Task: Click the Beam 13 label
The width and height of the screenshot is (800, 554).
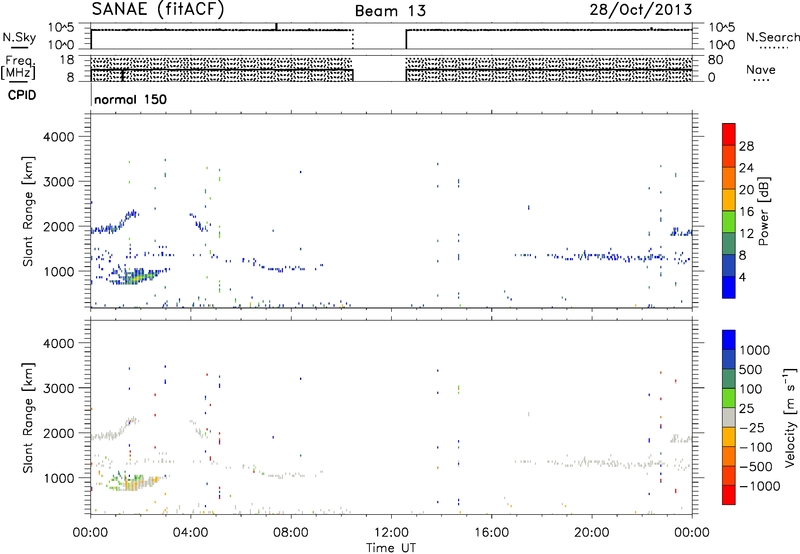Action: (390, 11)
